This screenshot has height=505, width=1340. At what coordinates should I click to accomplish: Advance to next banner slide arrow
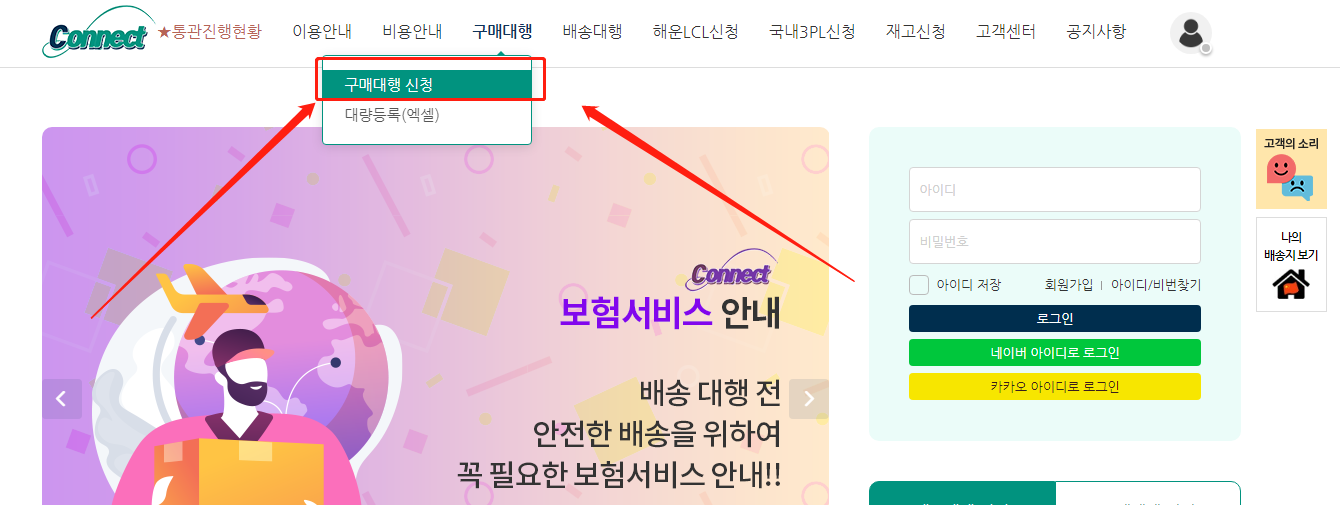(809, 399)
